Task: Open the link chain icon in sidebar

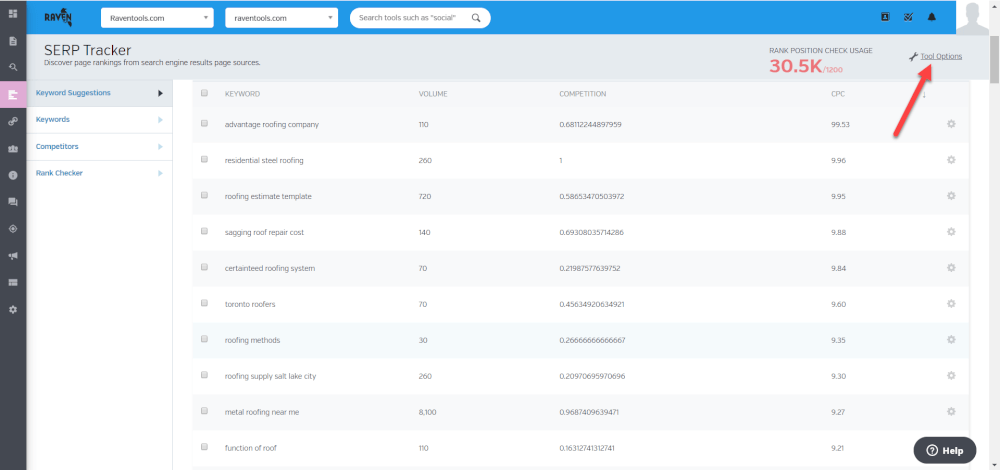Action: click(x=13, y=121)
